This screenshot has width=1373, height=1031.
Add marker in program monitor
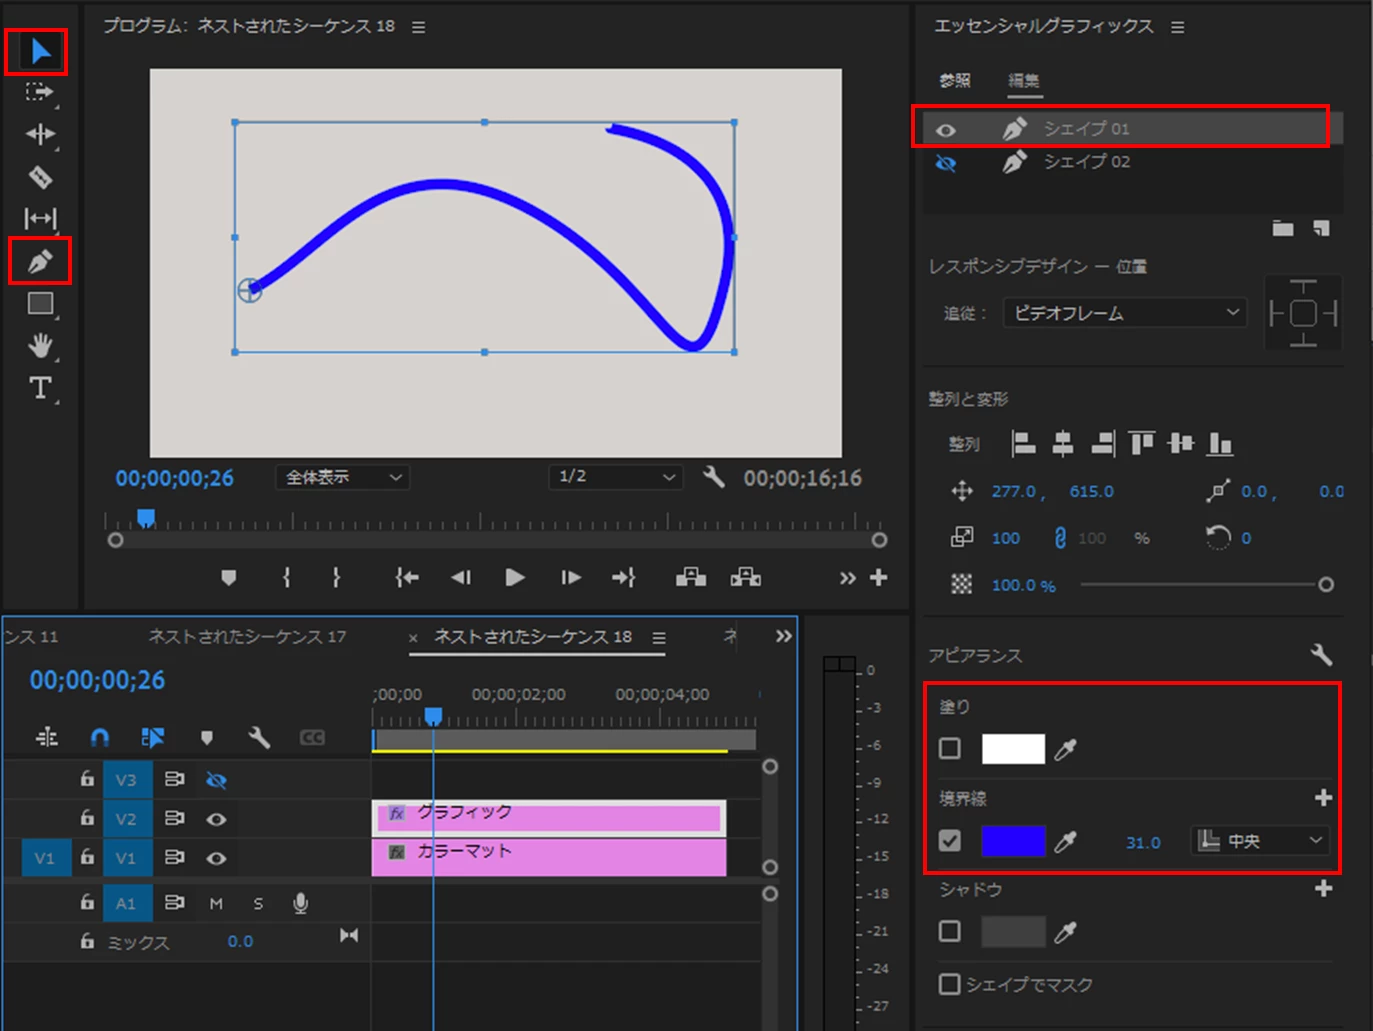pyautogui.click(x=229, y=577)
